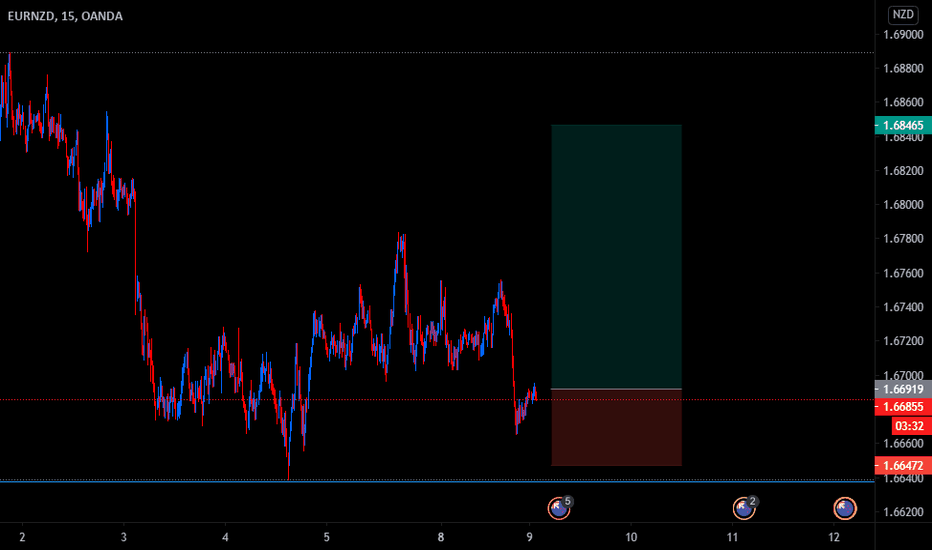This screenshot has width=932, height=550.
Task: Select the 1.66919 entry price label
Action: tap(903, 389)
